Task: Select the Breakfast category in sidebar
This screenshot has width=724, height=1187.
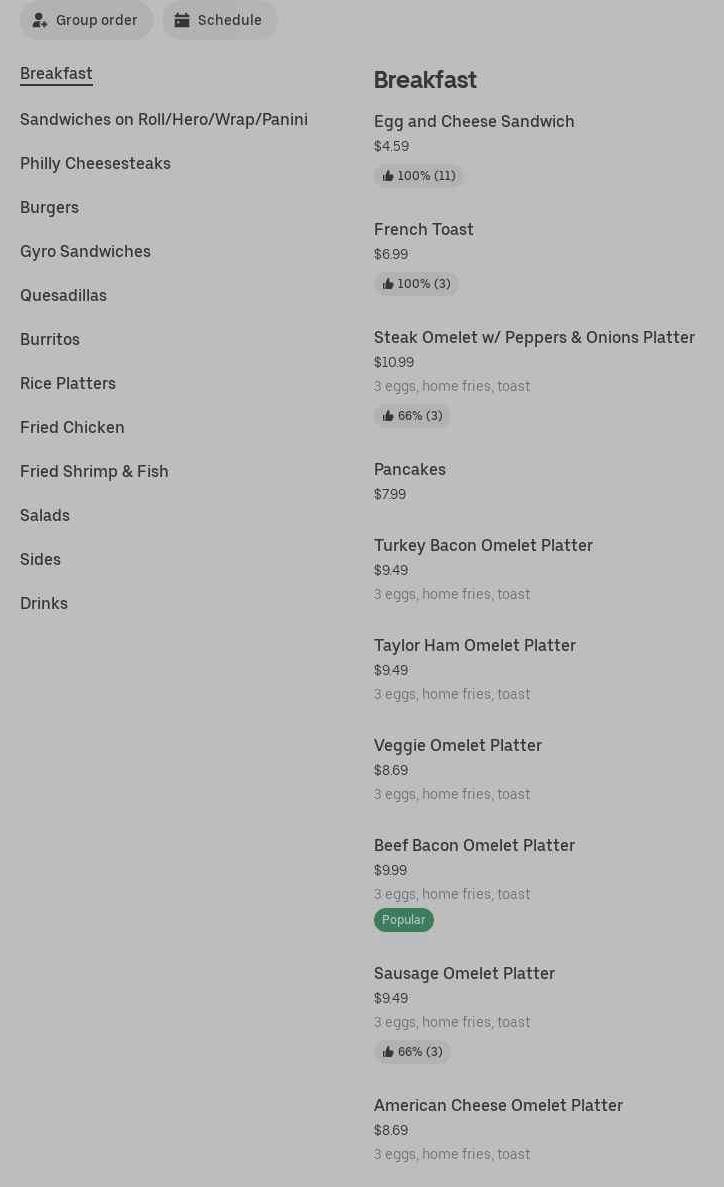Action: pos(56,74)
